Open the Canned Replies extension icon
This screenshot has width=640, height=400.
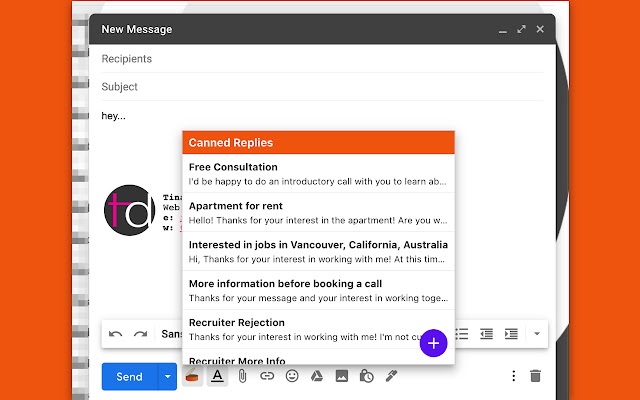(x=192, y=376)
